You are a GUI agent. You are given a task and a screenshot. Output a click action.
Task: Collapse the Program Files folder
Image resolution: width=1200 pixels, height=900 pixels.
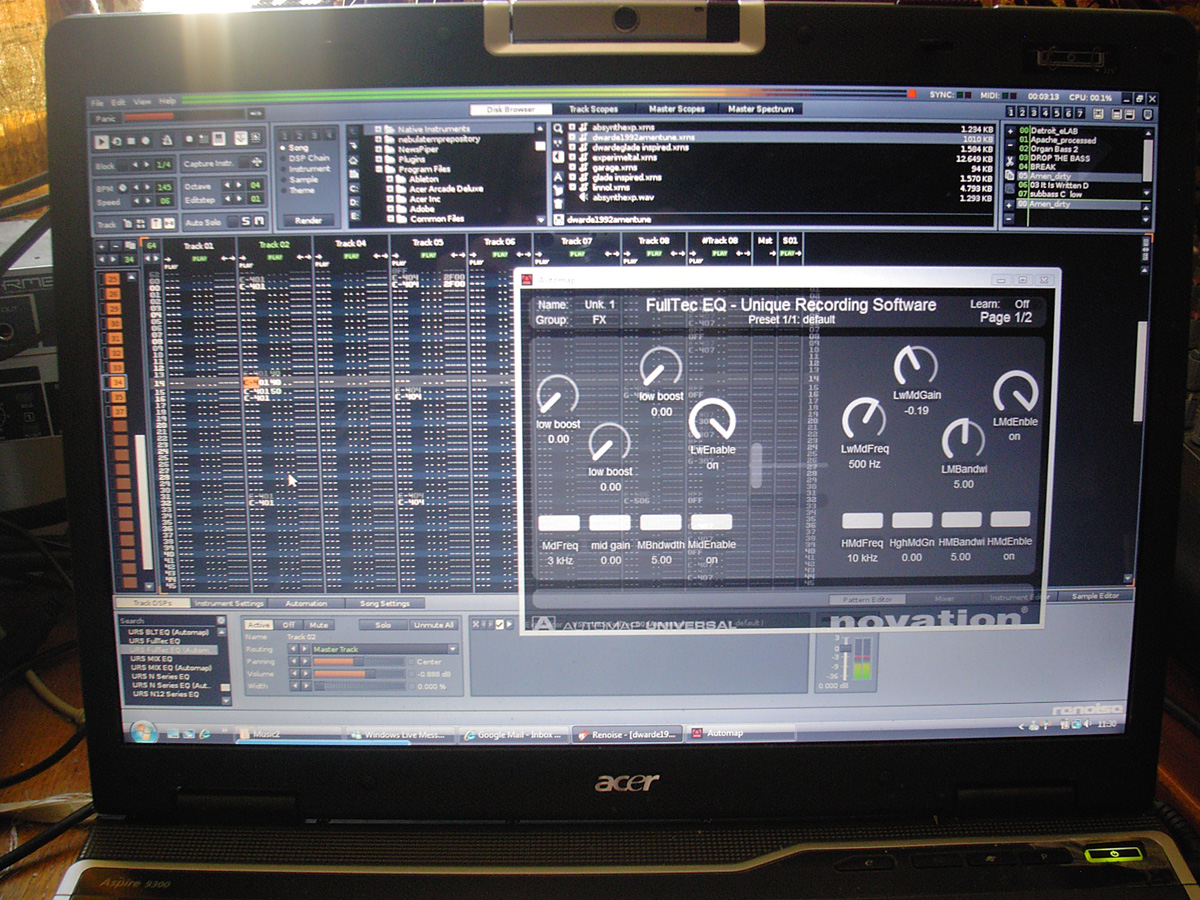click(379, 170)
